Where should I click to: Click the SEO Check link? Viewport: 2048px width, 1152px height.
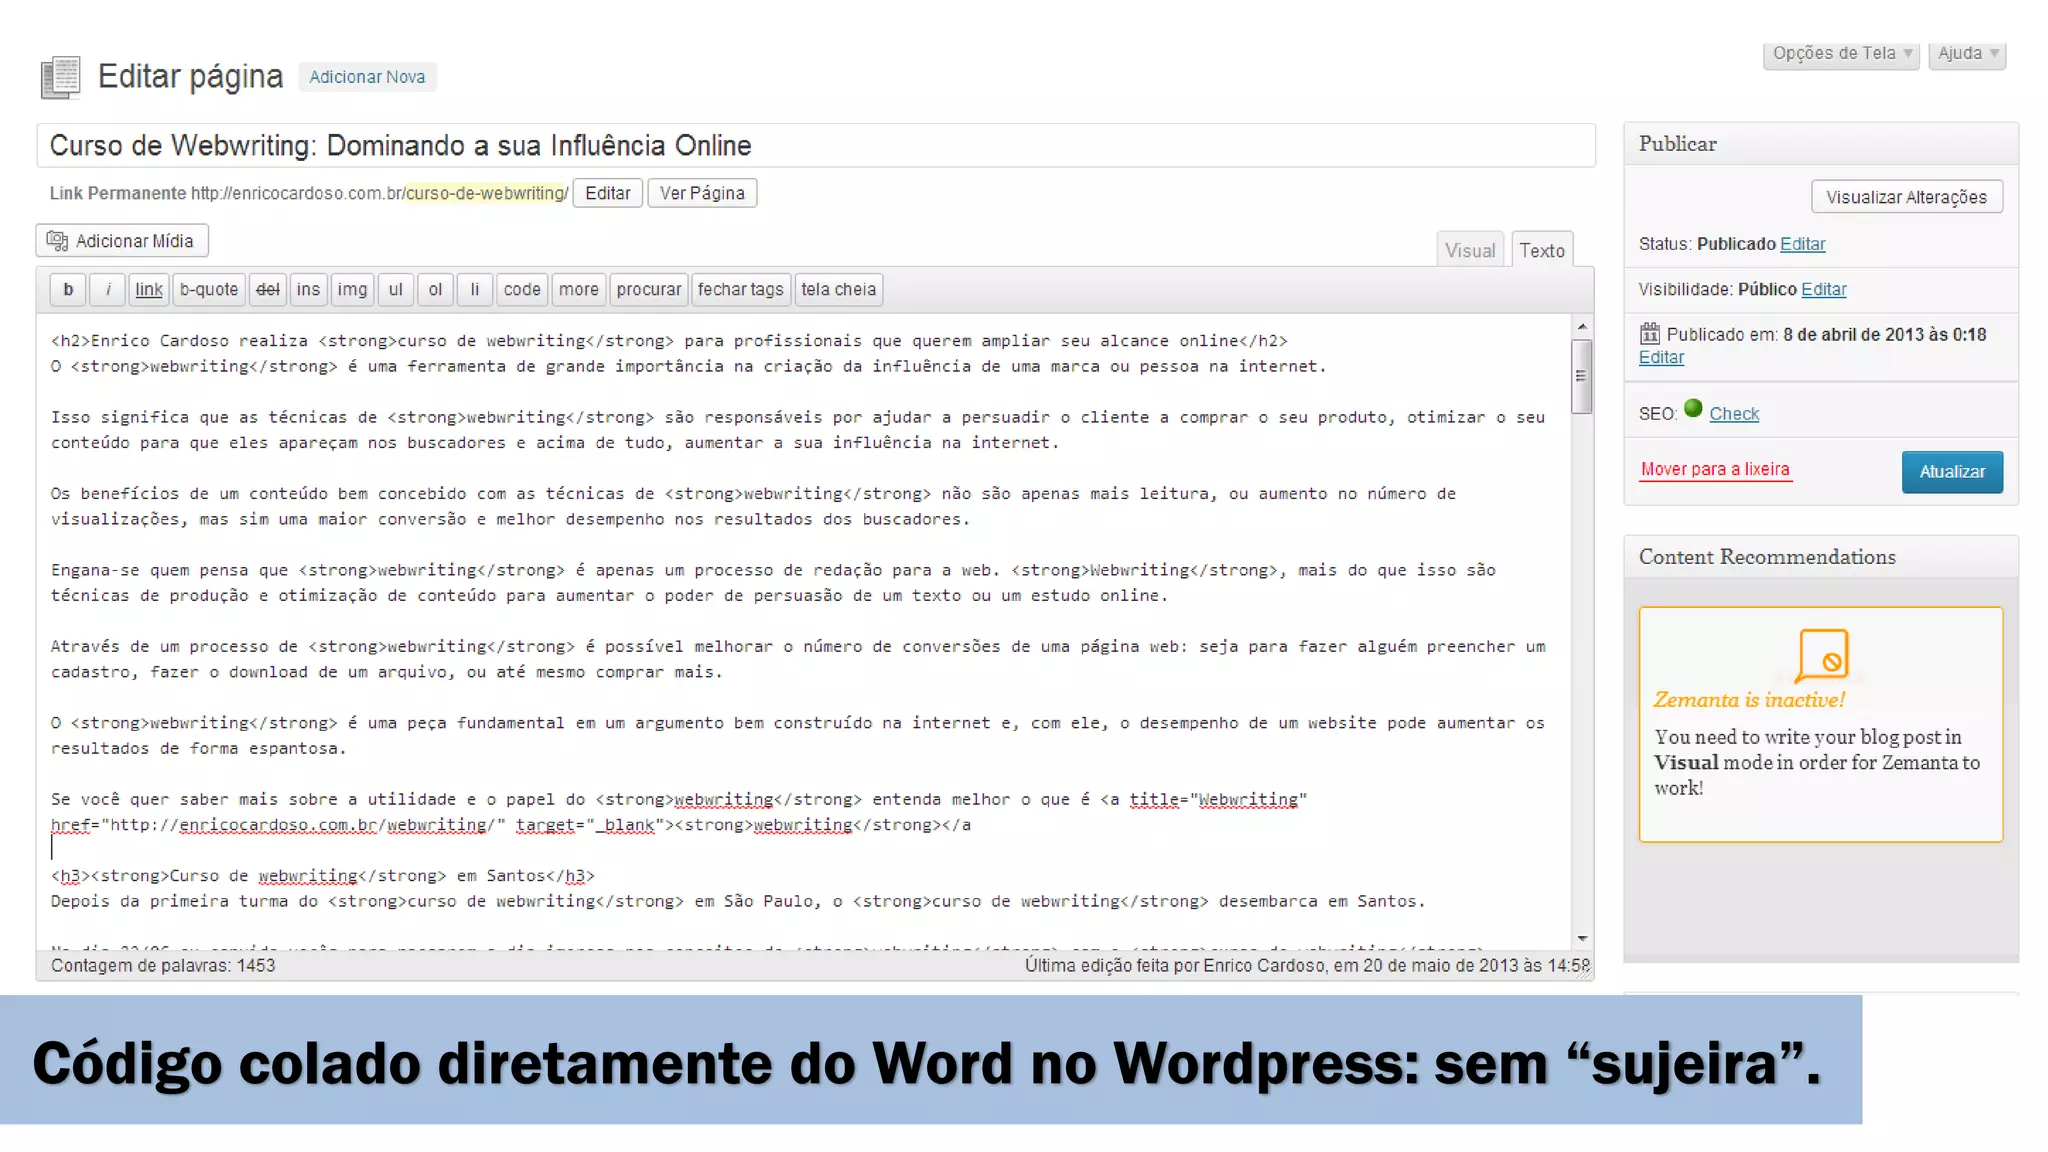pyautogui.click(x=1734, y=414)
